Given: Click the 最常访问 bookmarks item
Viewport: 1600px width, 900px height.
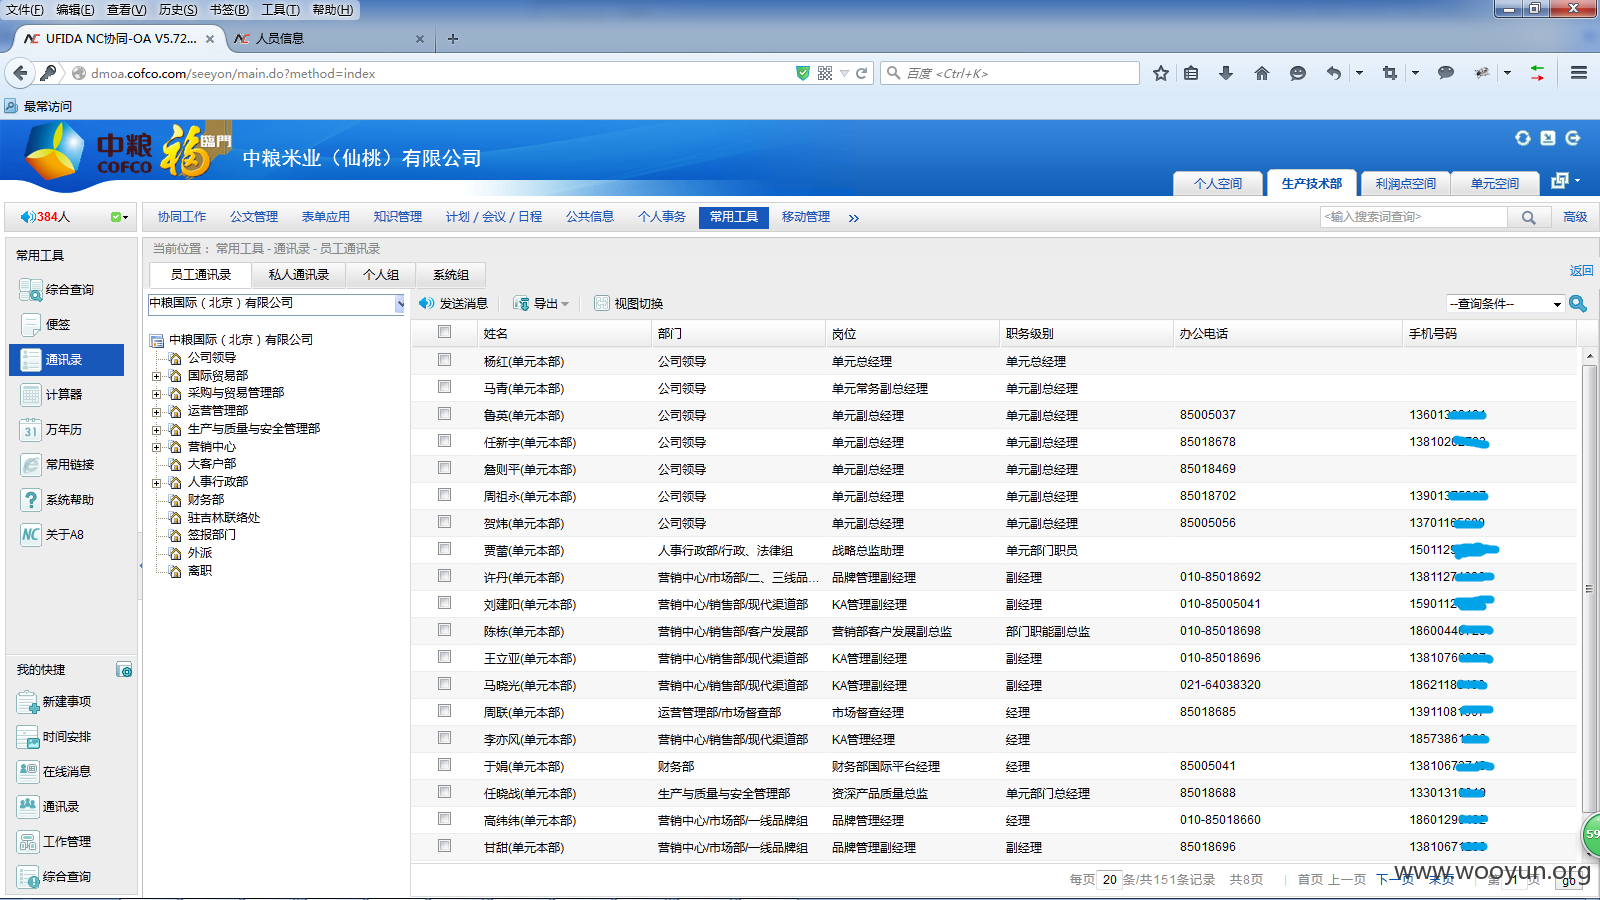Looking at the screenshot, I should (x=39, y=106).
